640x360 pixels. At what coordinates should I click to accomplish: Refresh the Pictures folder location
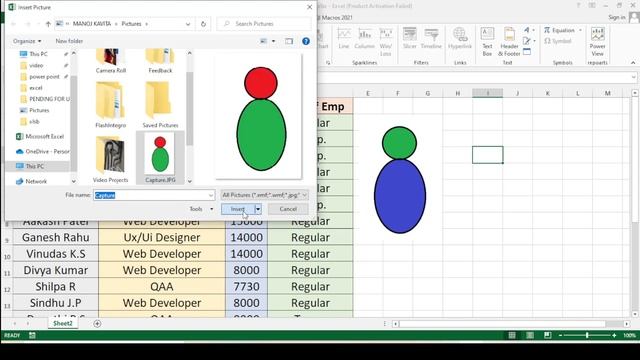[x=203, y=24]
